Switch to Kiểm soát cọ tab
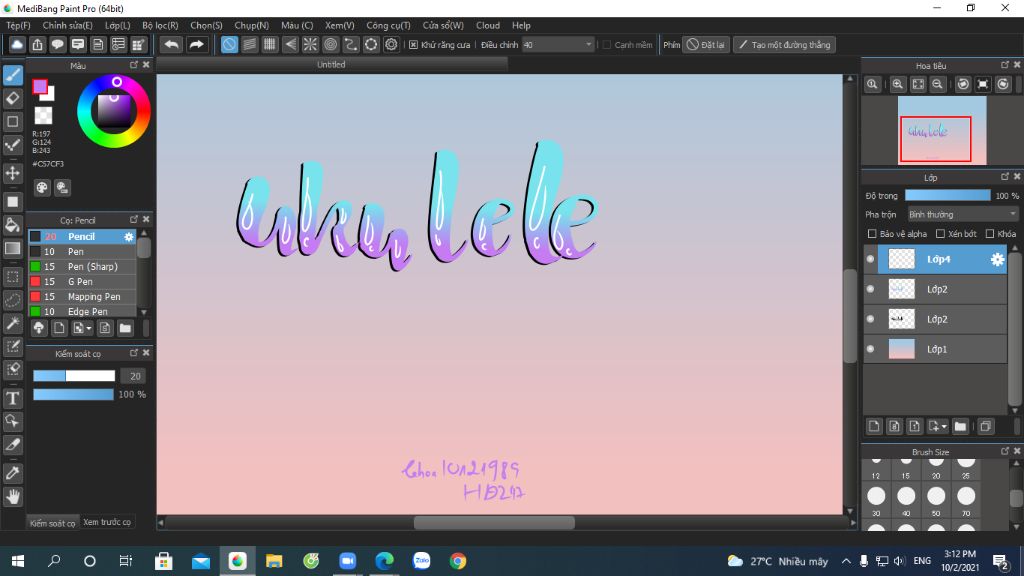Image resolution: width=1024 pixels, height=576 pixels. [52, 522]
